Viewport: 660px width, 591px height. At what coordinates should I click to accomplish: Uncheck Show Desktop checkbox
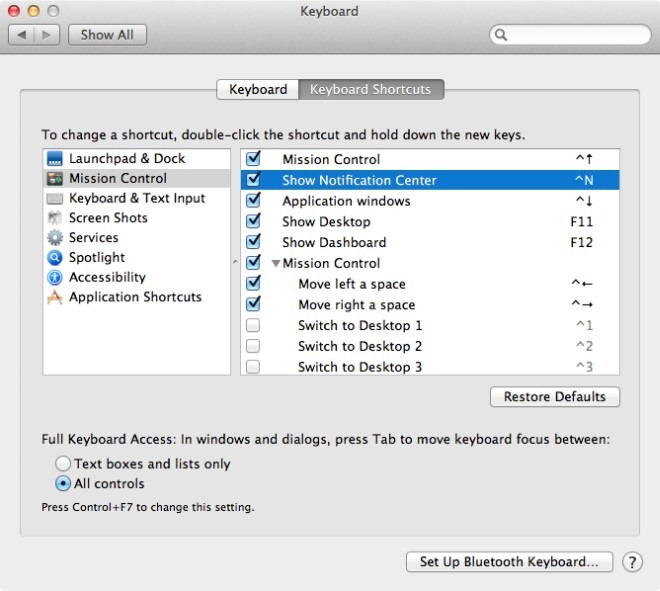[253, 221]
